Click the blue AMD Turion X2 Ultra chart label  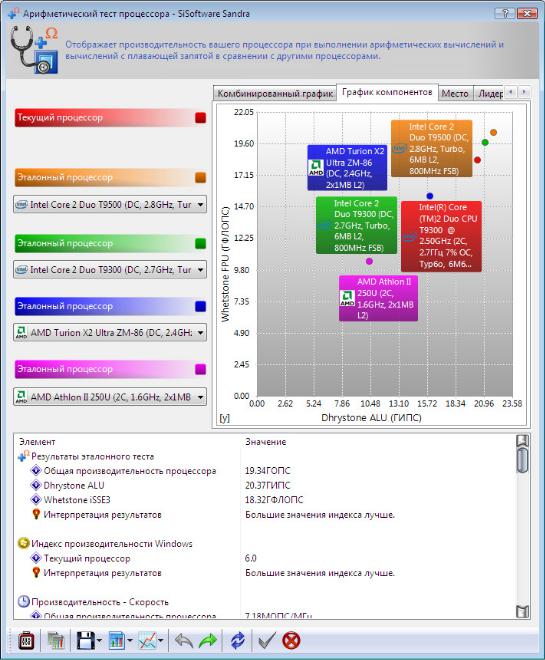347,168
